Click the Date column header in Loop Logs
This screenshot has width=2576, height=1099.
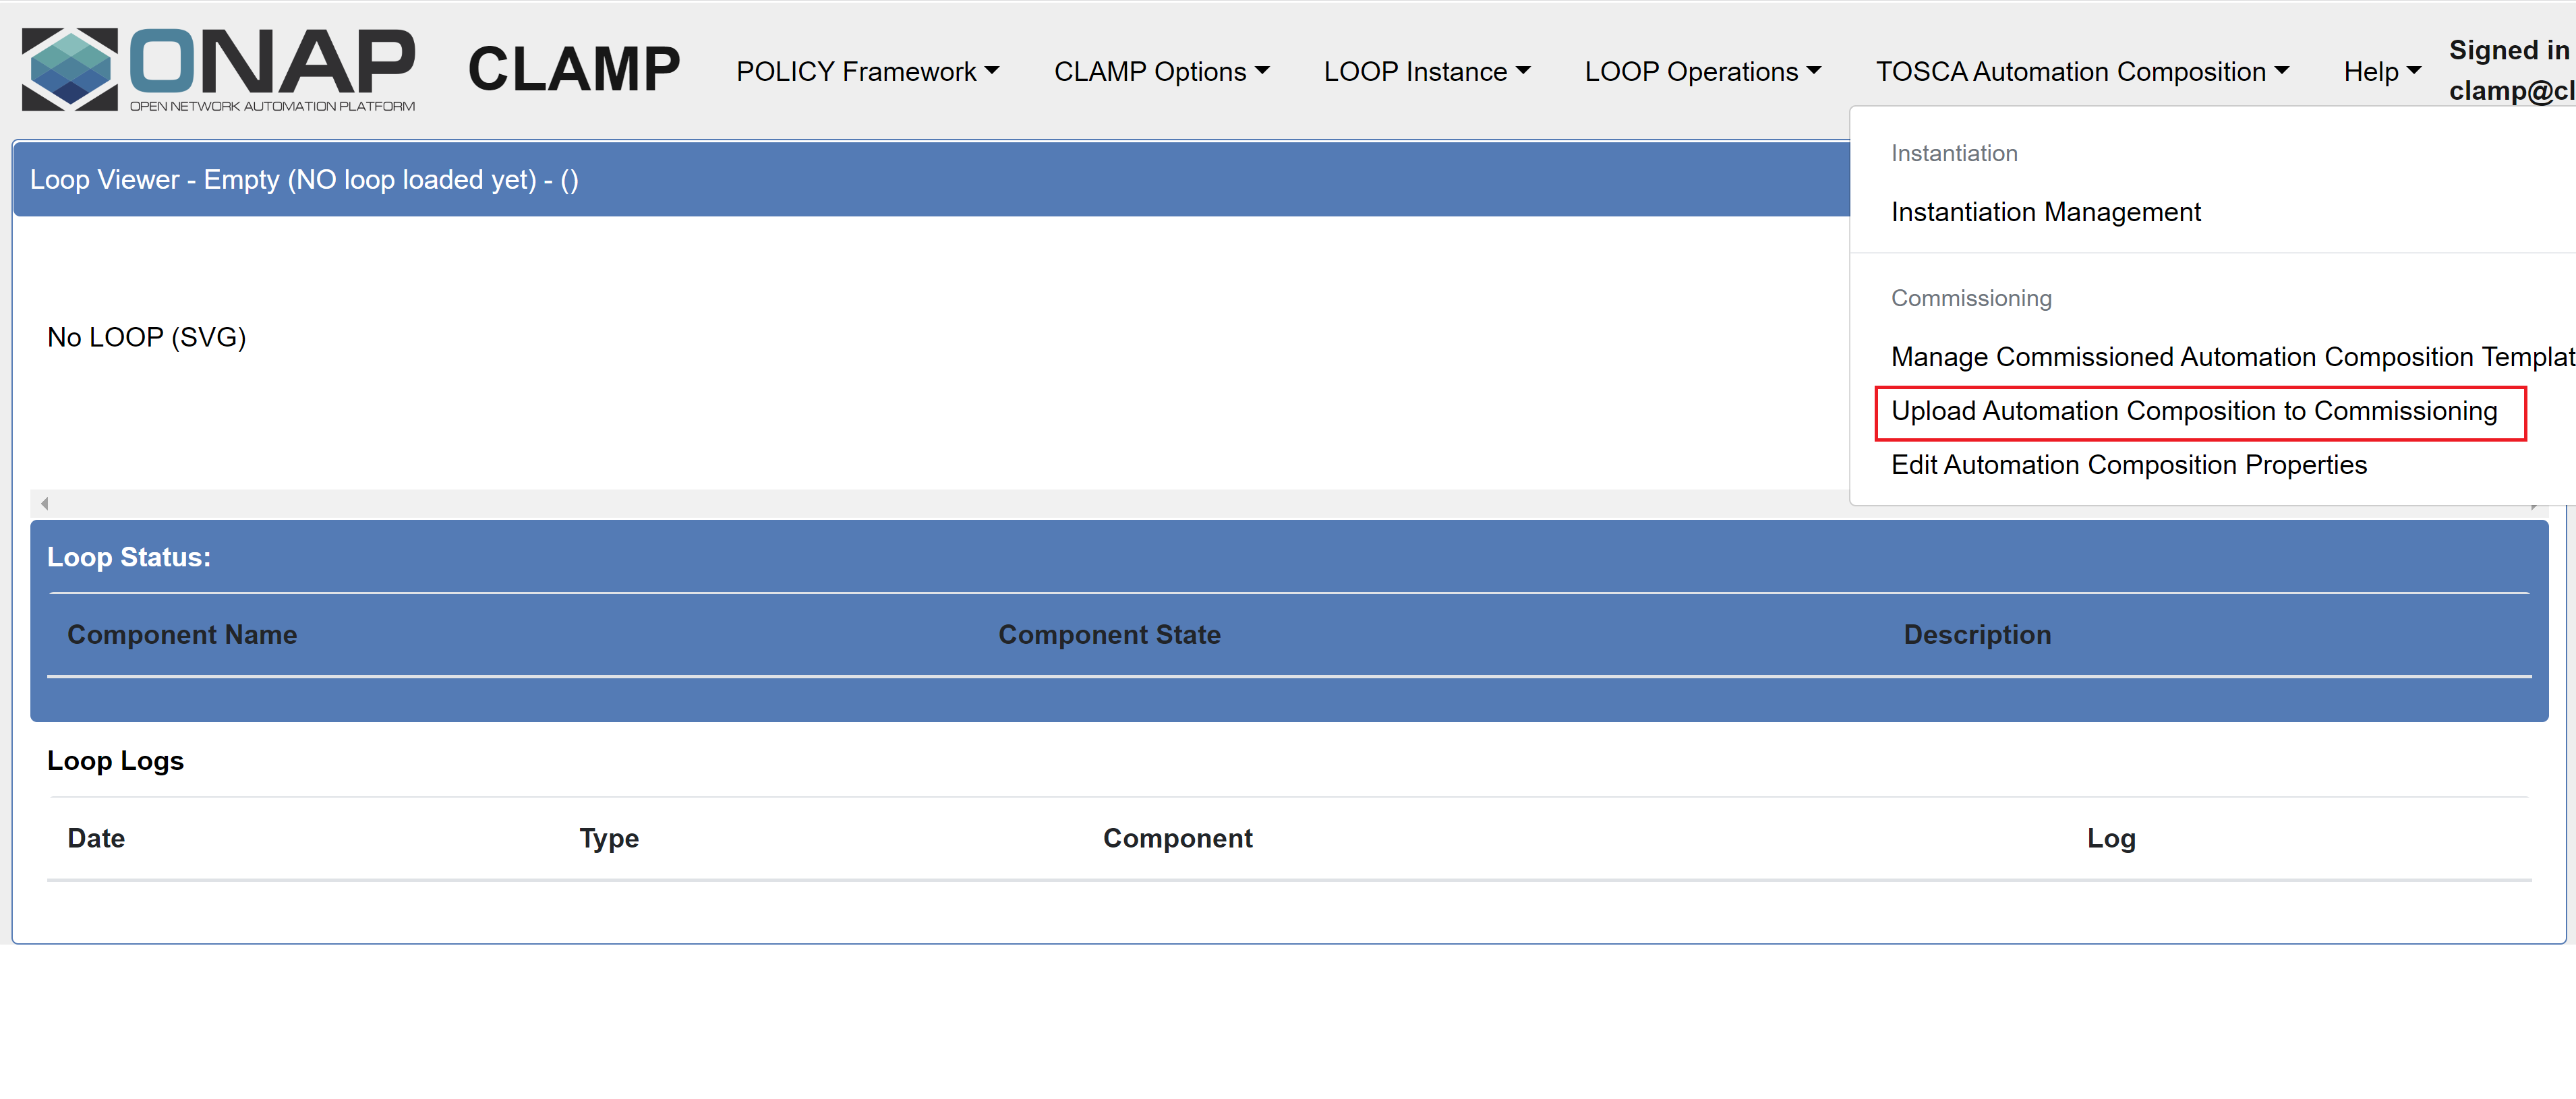tap(96, 838)
